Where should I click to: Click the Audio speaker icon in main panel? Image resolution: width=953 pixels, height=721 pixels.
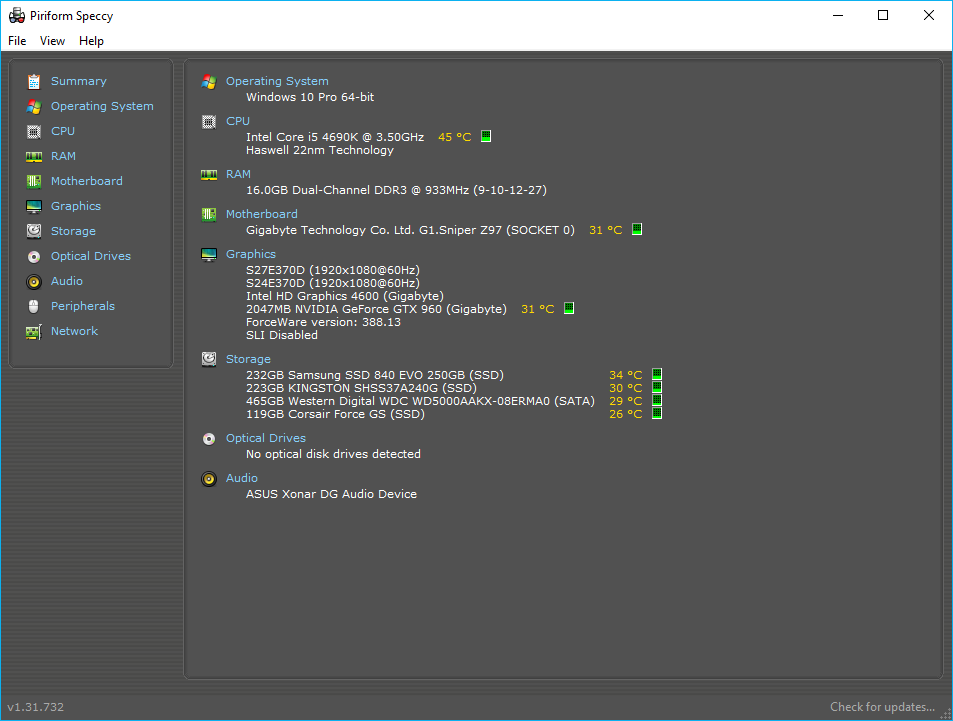point(209,479)
